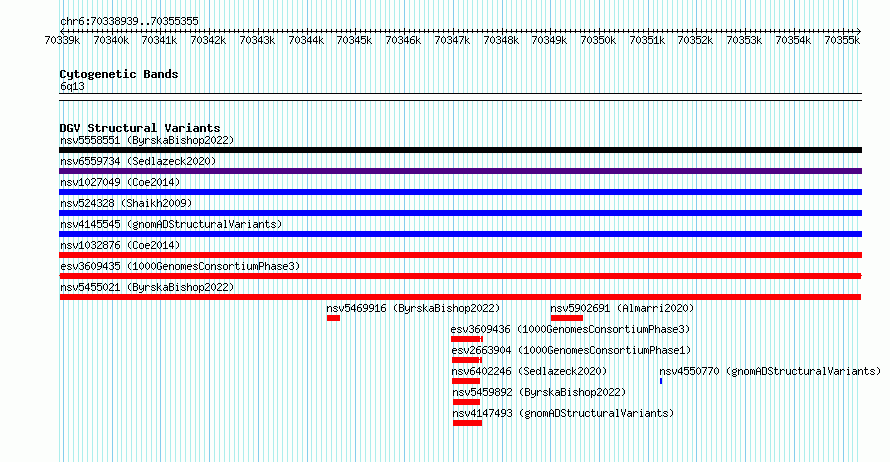Viewport: 890px width, 462px height.
Task: Click the nsv5455021 (ByrskaBishop2022) label
Action: [x=147, y=287]
